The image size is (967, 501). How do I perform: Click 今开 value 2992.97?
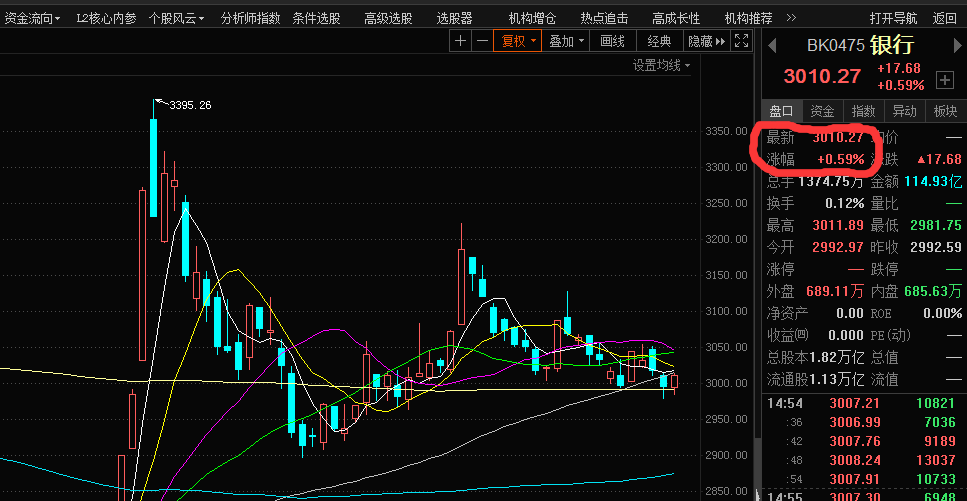coord(838,247)
